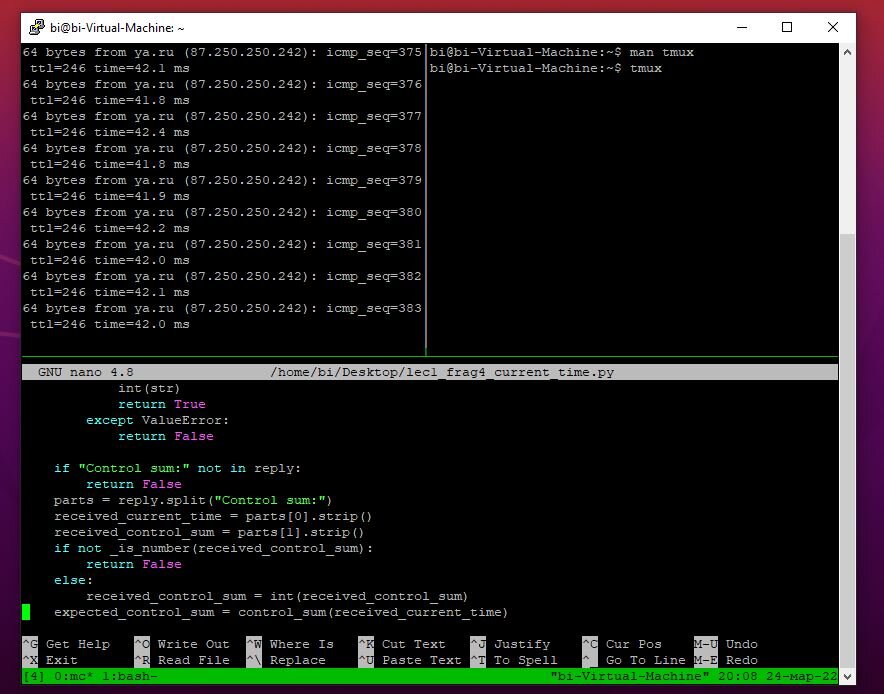The image size is (884, 694).
Task: Click the 'time=42.4 ms' ping result
Action: 142,132
